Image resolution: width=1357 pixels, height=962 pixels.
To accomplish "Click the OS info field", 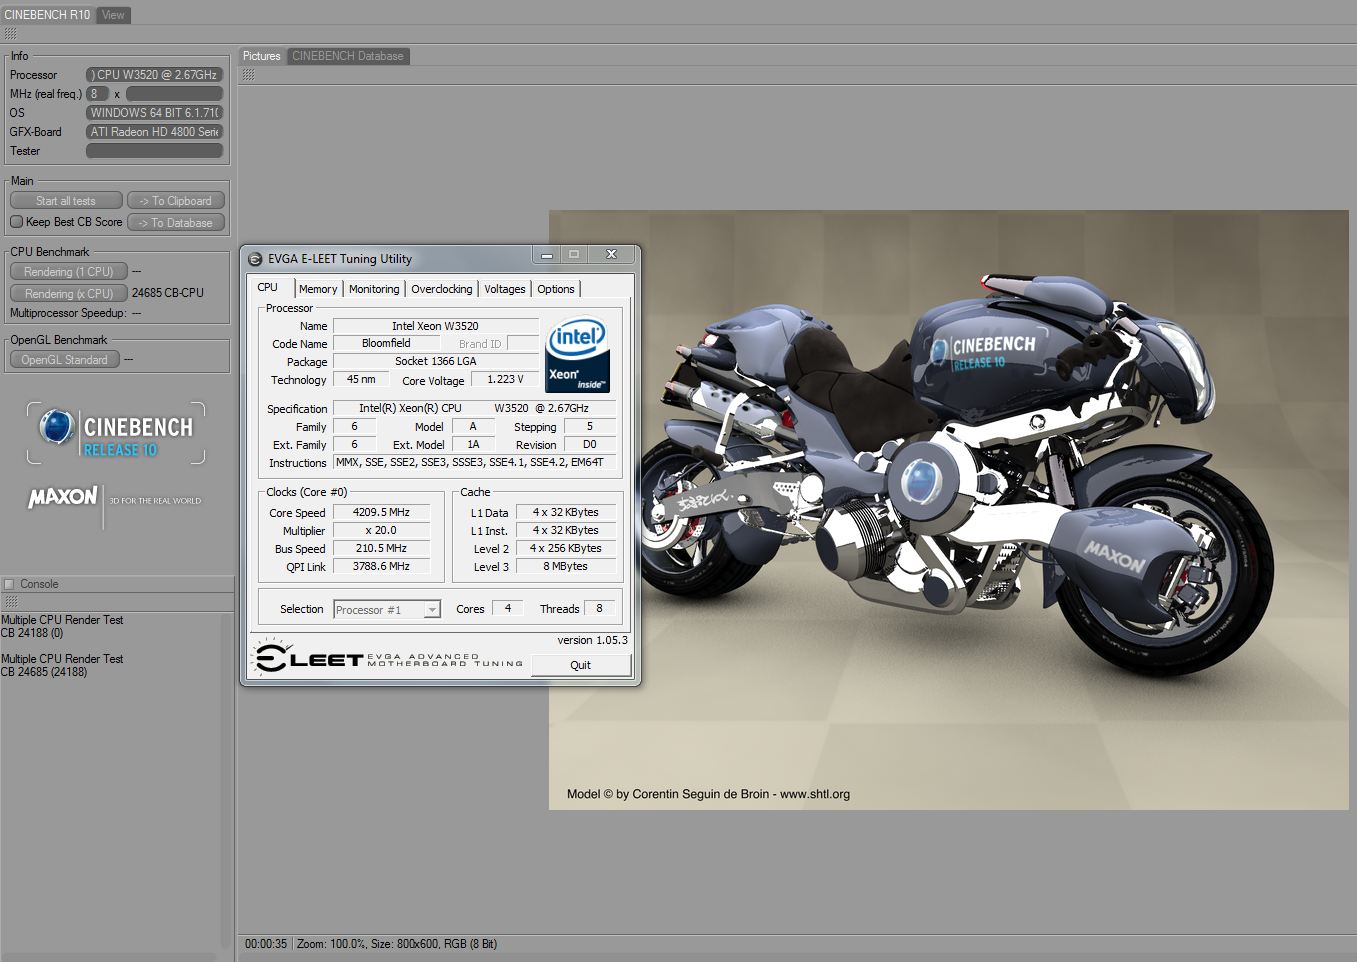I will click(x=154, y=113).
